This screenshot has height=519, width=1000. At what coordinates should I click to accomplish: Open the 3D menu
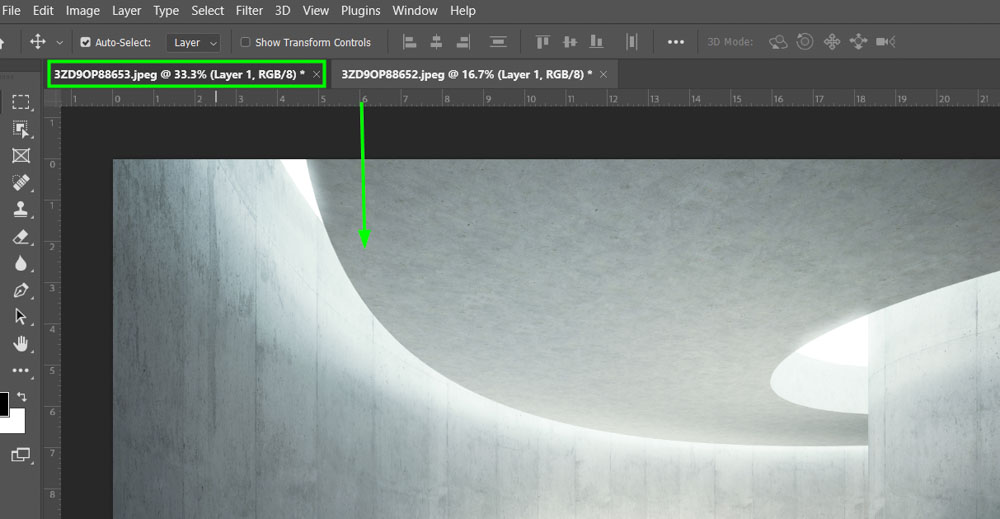pos(283,11)
